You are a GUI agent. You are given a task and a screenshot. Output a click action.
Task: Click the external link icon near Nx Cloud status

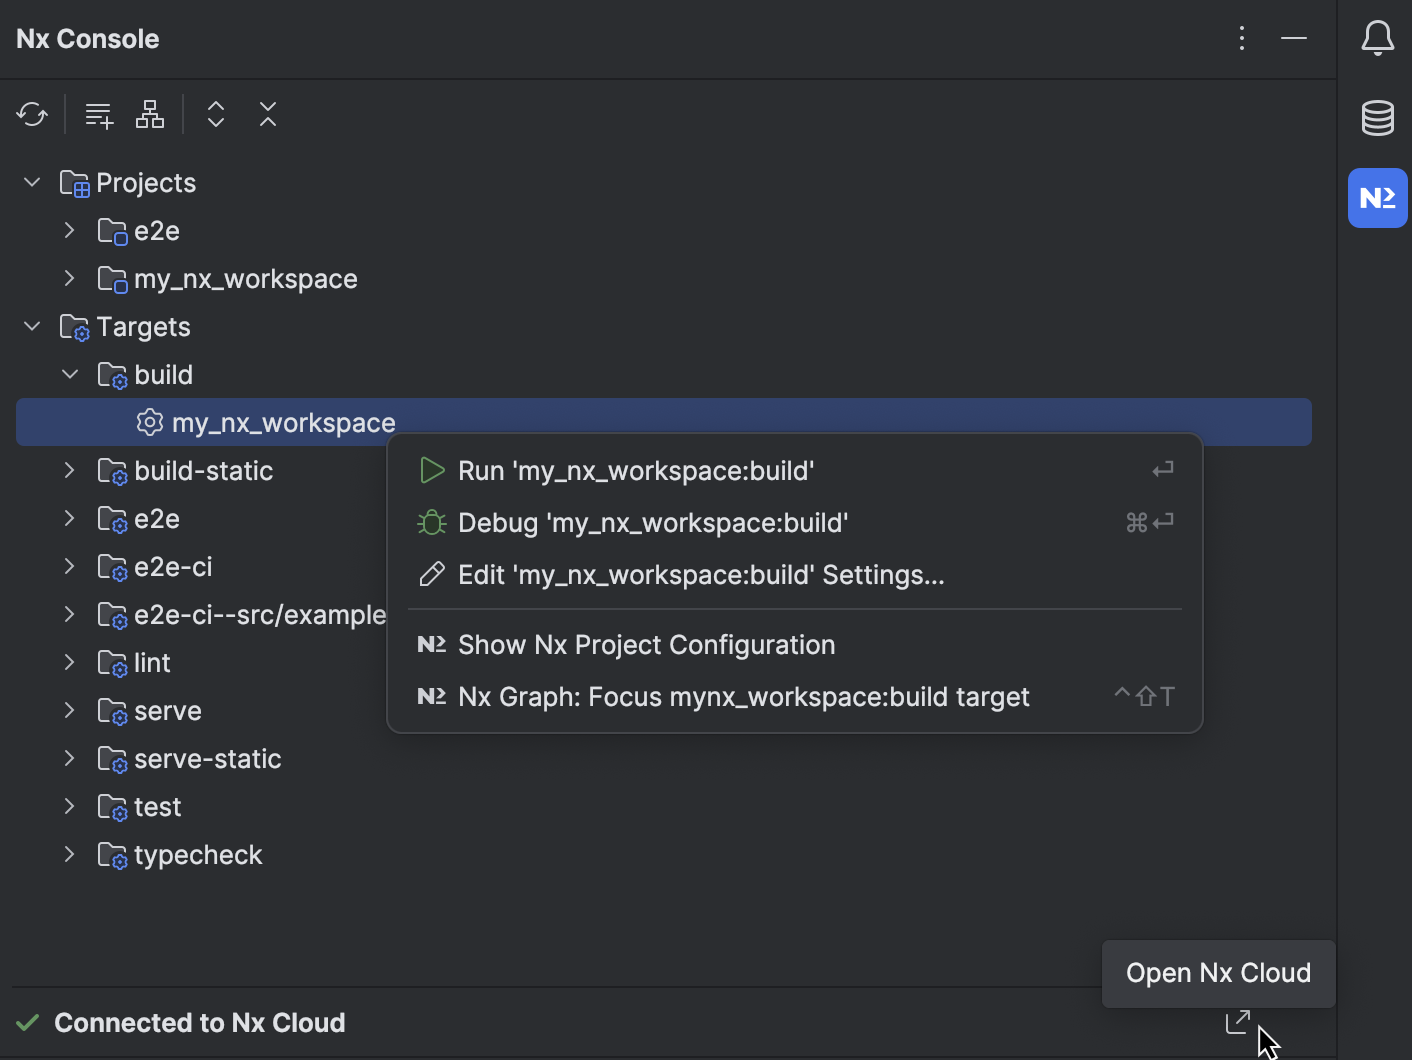1238,1021
